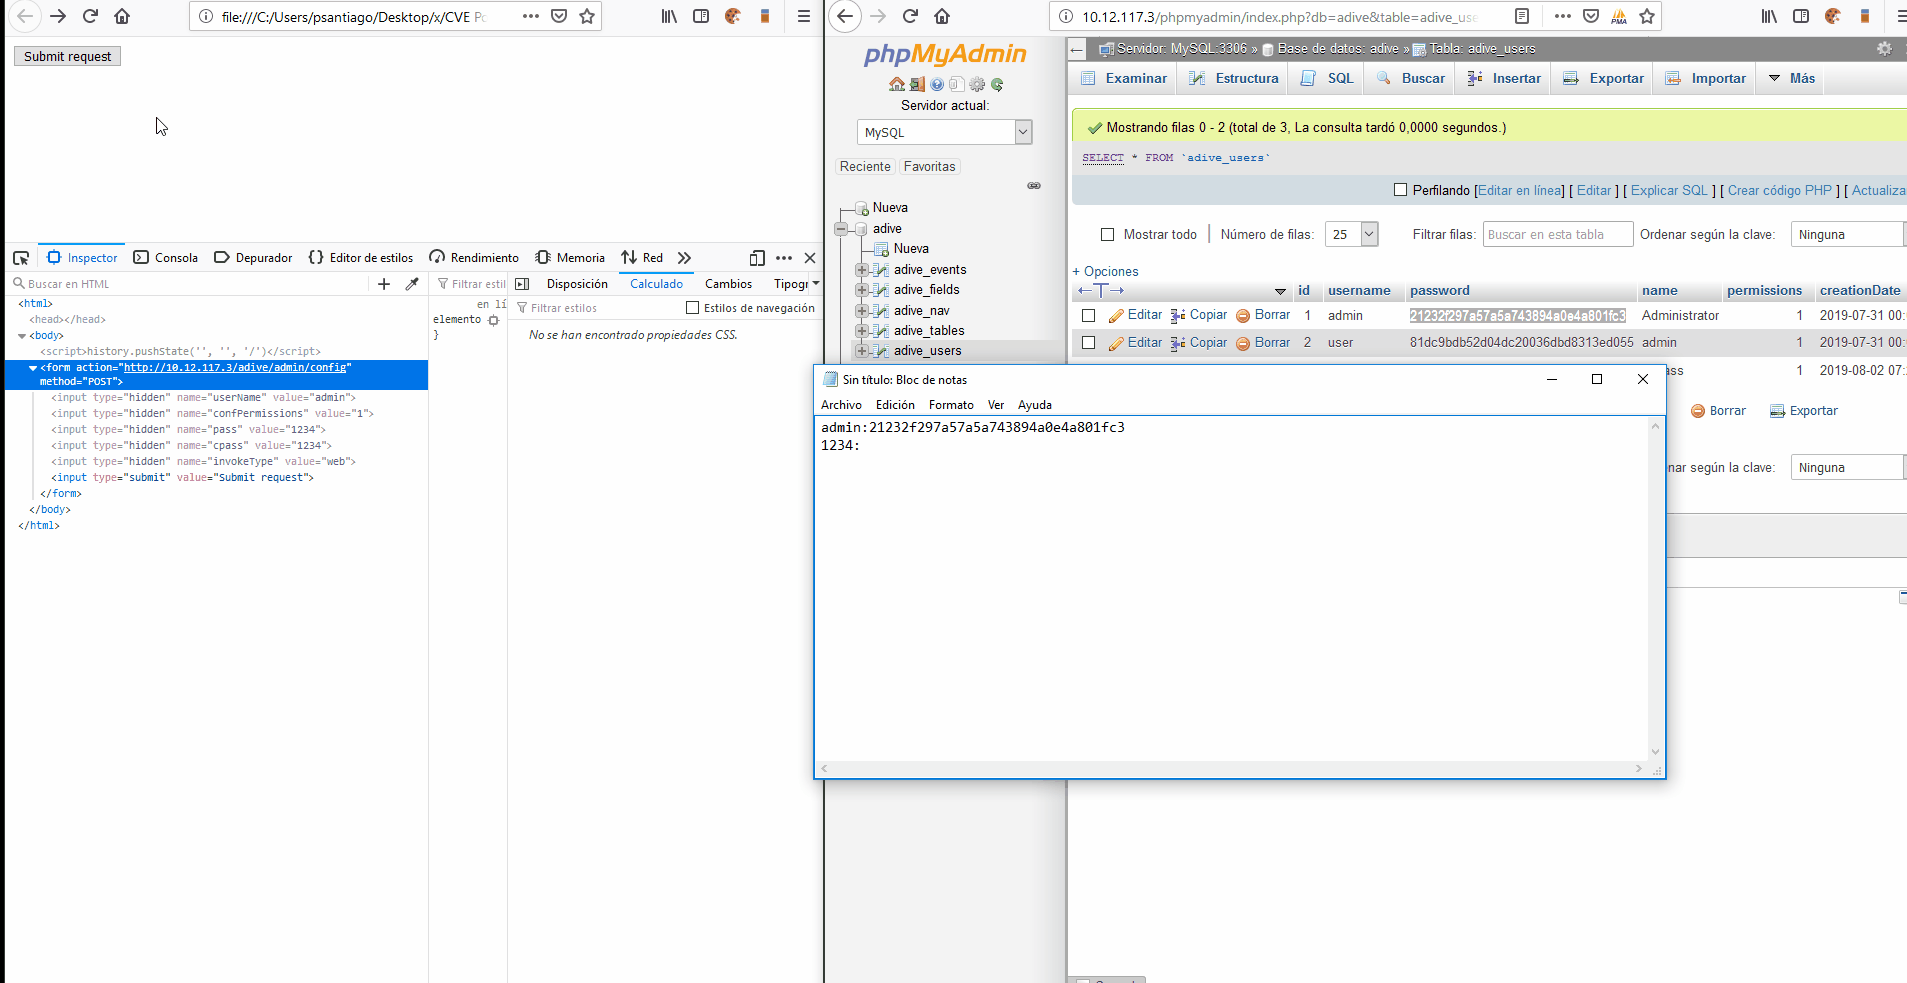
Task: Click the Filtrar filas search field
Action: tap(1558, 235)
